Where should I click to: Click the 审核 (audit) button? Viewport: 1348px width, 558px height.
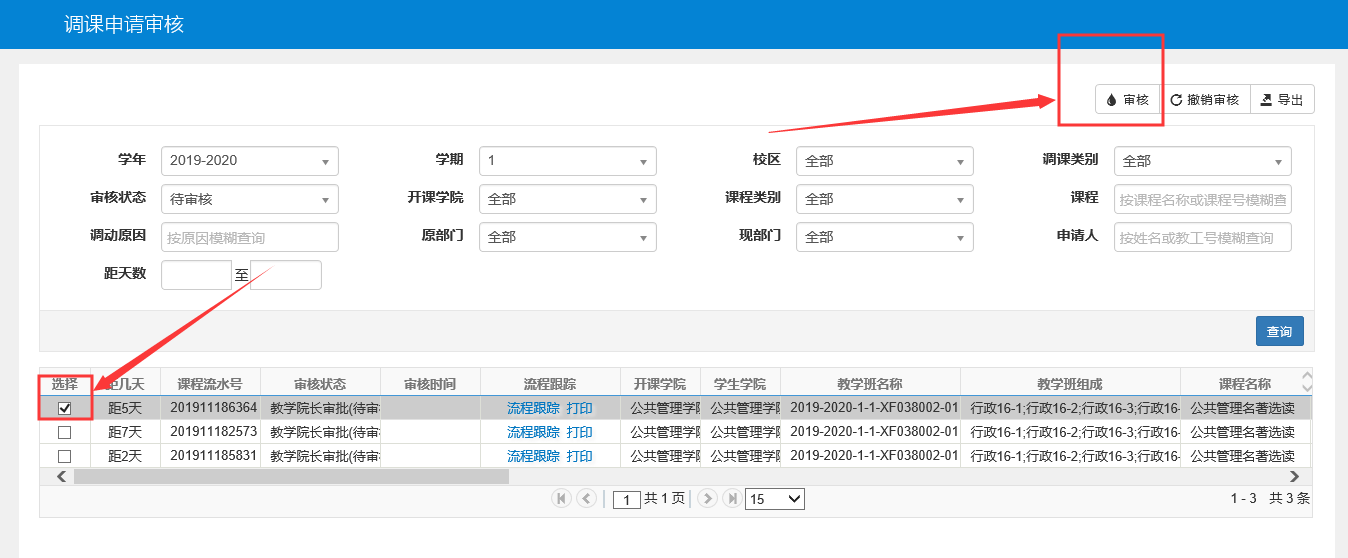tap(1127, 100)
